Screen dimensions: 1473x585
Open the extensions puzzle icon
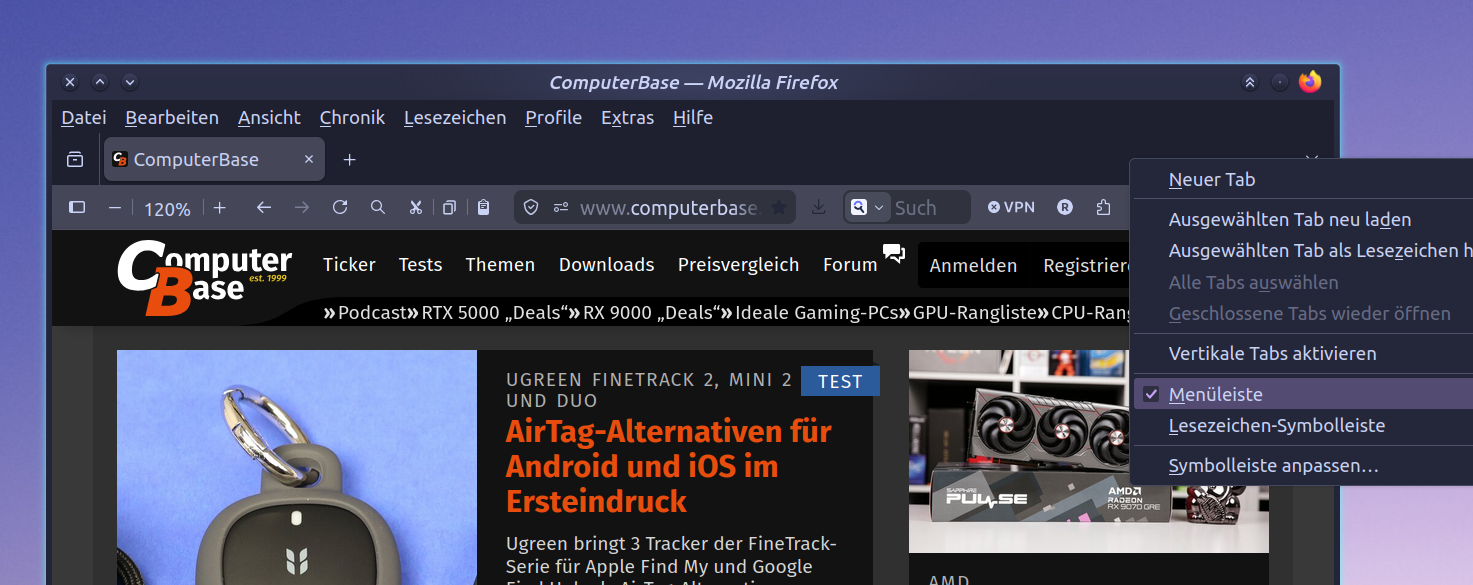click(1103, 208)
